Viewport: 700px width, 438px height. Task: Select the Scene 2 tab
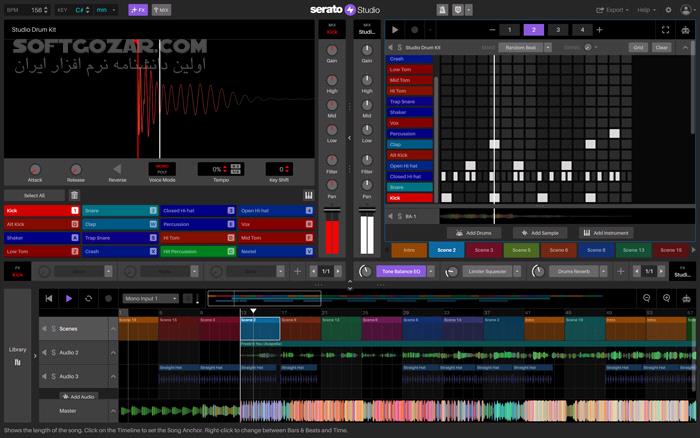tap(446, 250)
